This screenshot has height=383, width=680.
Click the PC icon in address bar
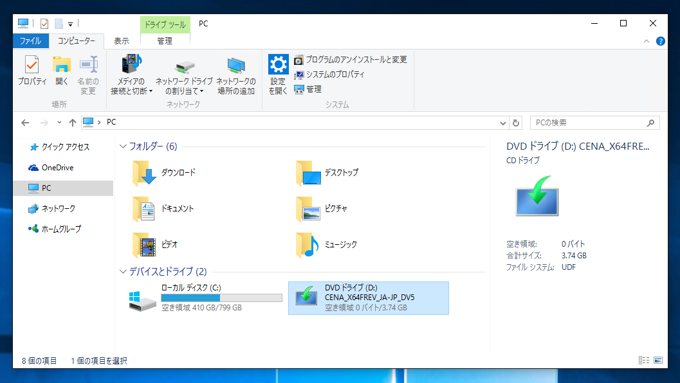pyautogui.click(x=88, y=122)
